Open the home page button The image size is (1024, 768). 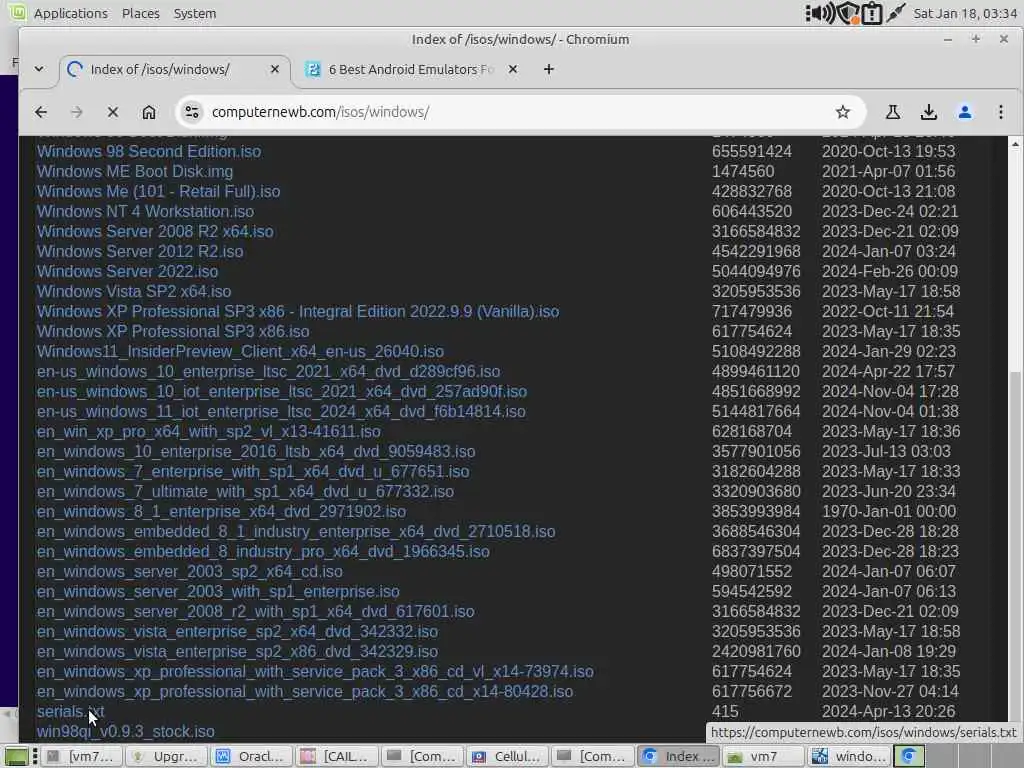149,112
